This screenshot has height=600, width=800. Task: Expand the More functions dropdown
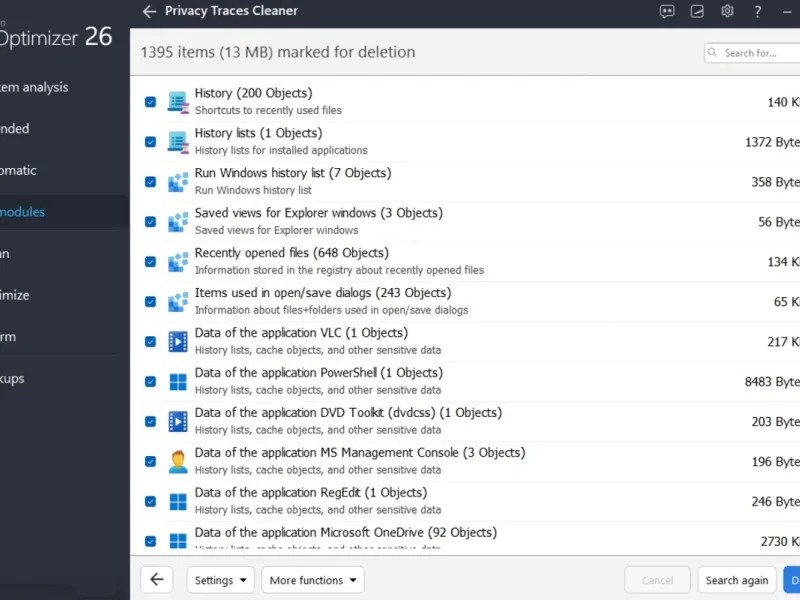(313, 580)
